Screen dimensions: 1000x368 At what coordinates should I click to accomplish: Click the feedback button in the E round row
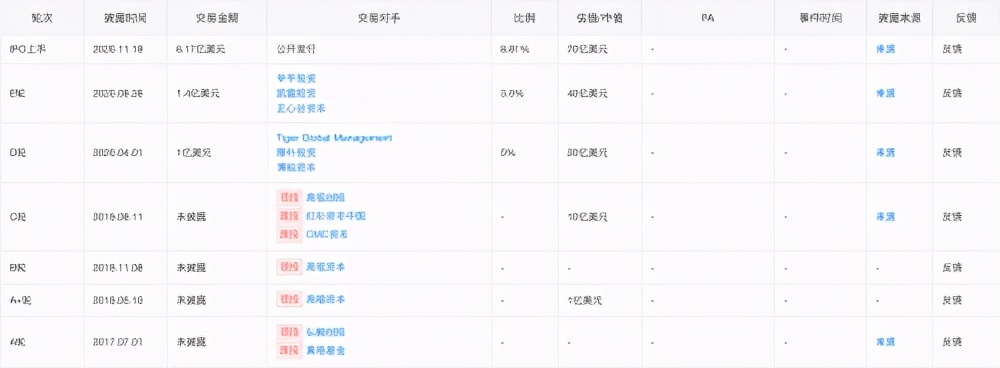point(952,93)
